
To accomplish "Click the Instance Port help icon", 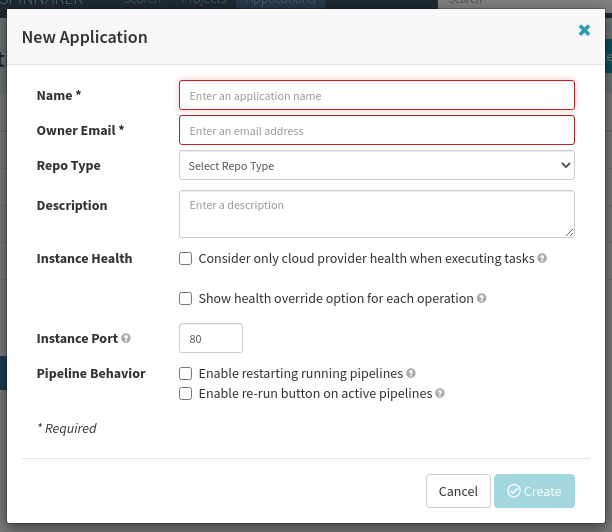I will (126, 339).
